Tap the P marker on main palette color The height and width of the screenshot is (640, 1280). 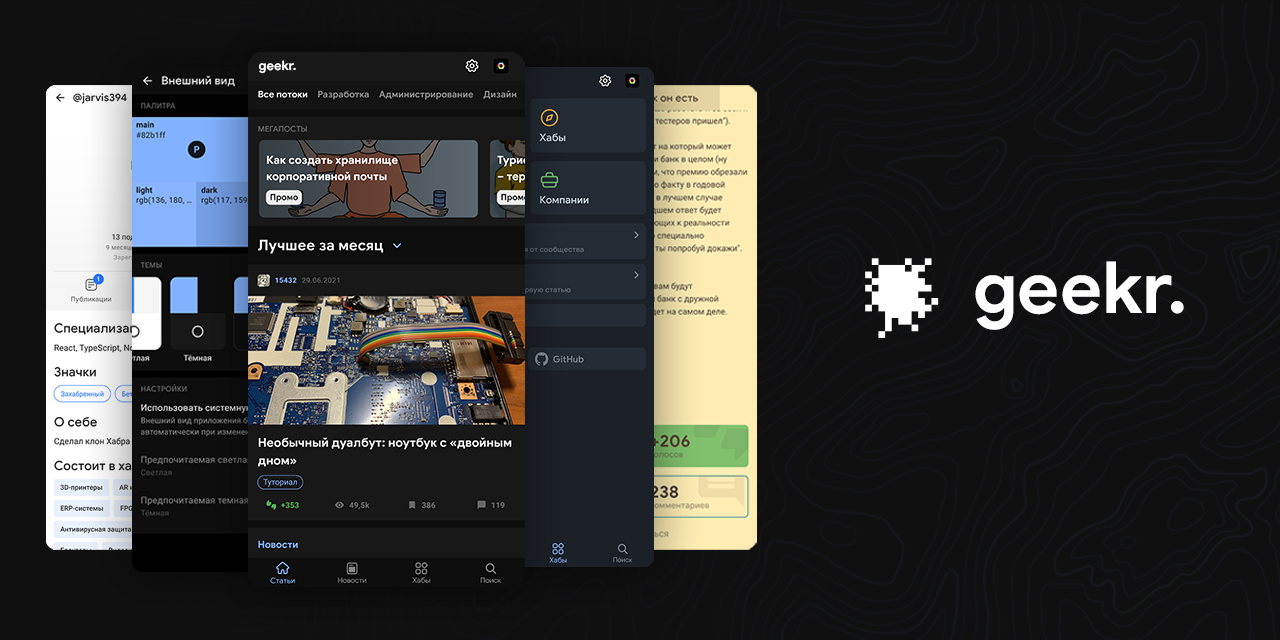tap(197, 149)
